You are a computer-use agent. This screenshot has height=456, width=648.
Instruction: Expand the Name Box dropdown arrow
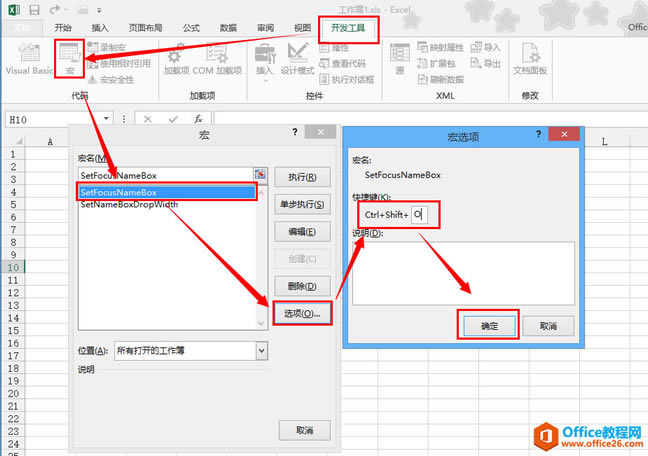(106, 119)
